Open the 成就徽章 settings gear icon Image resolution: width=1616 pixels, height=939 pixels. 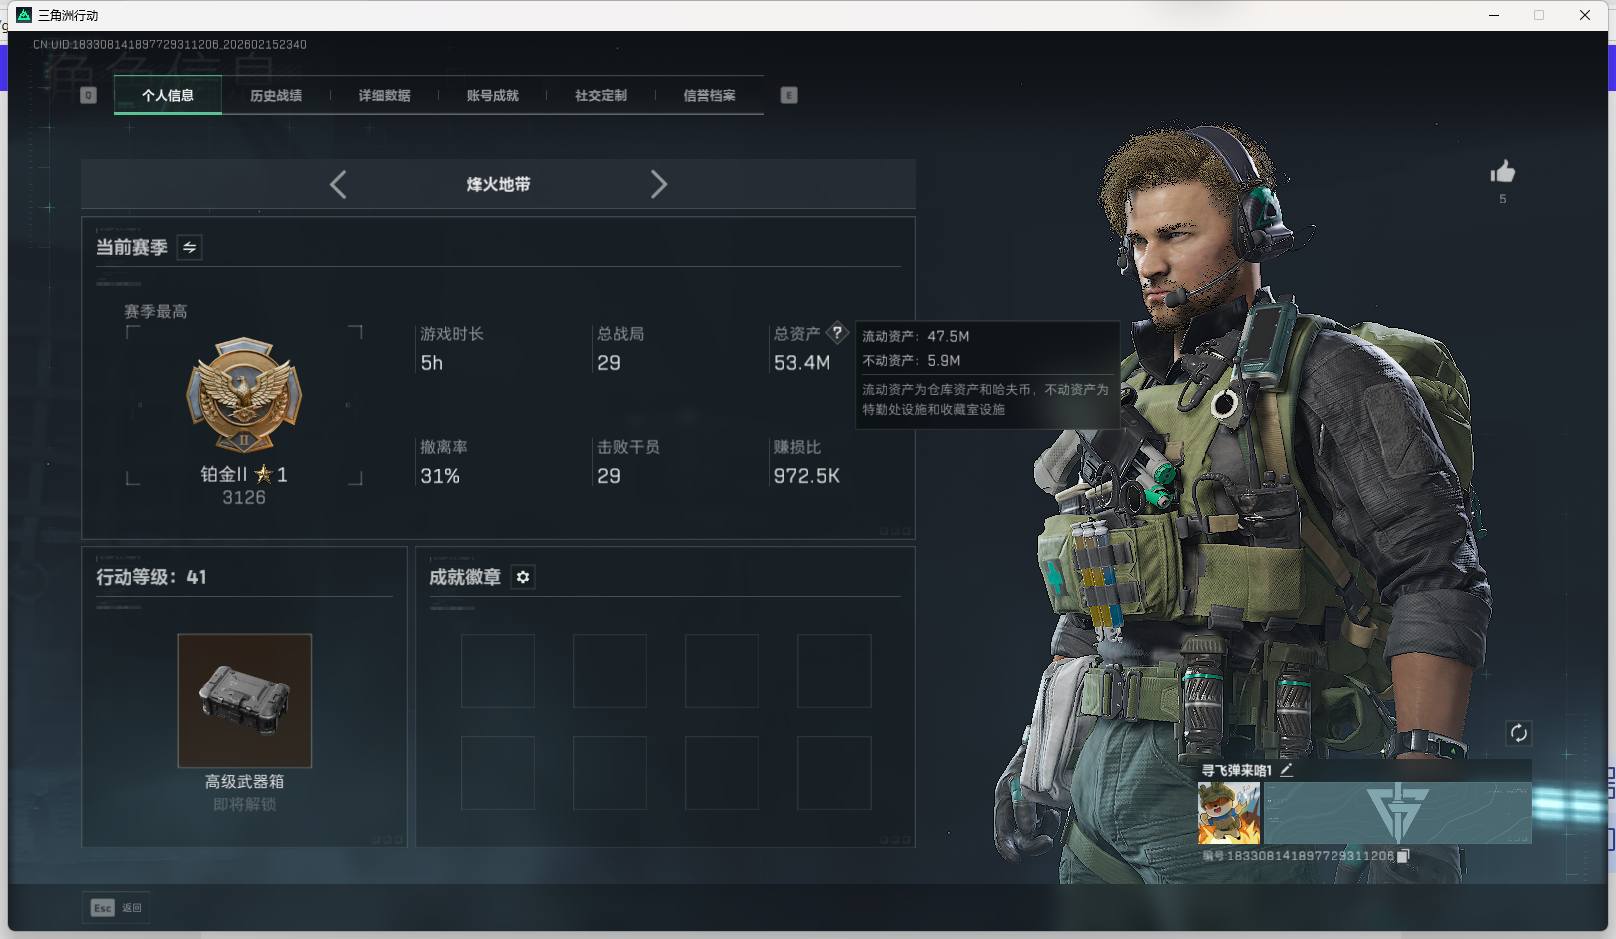pos(522,577)
